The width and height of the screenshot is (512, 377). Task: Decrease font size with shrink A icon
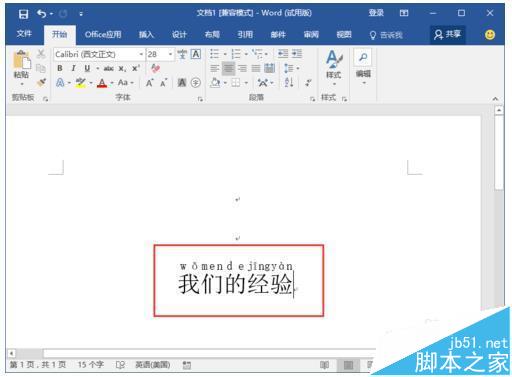point(163,83)
